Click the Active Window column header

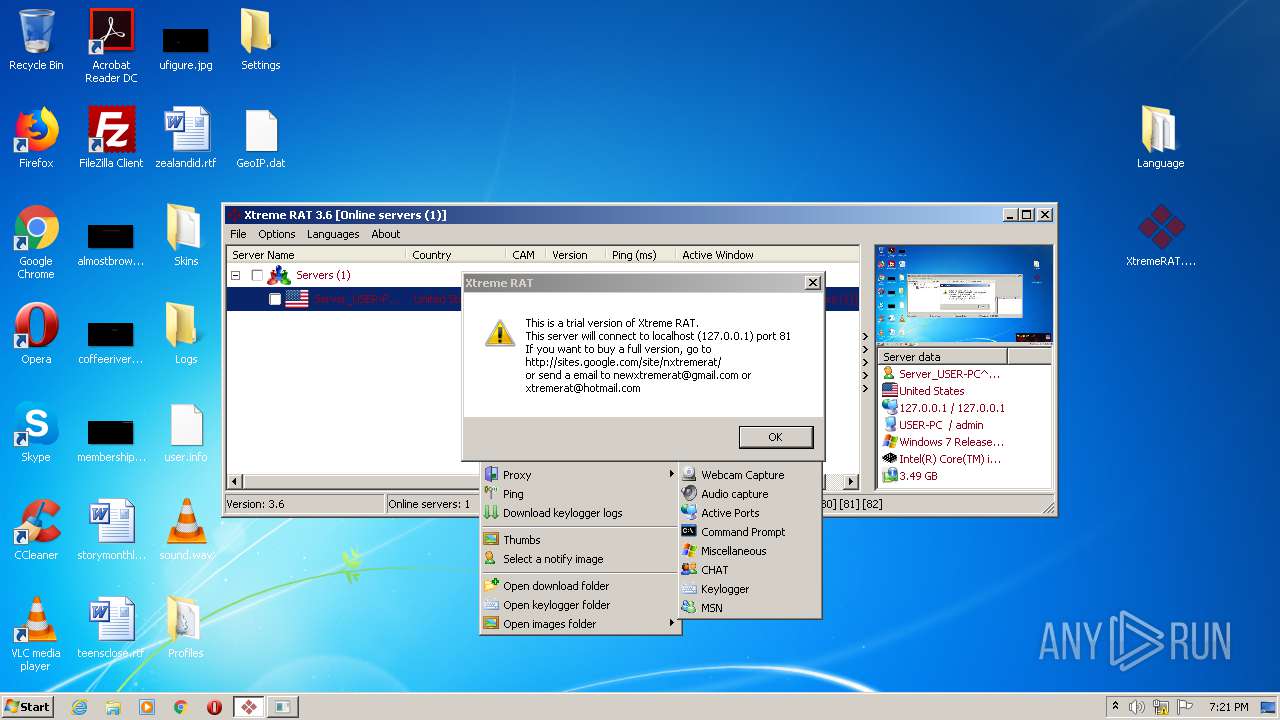765,255
